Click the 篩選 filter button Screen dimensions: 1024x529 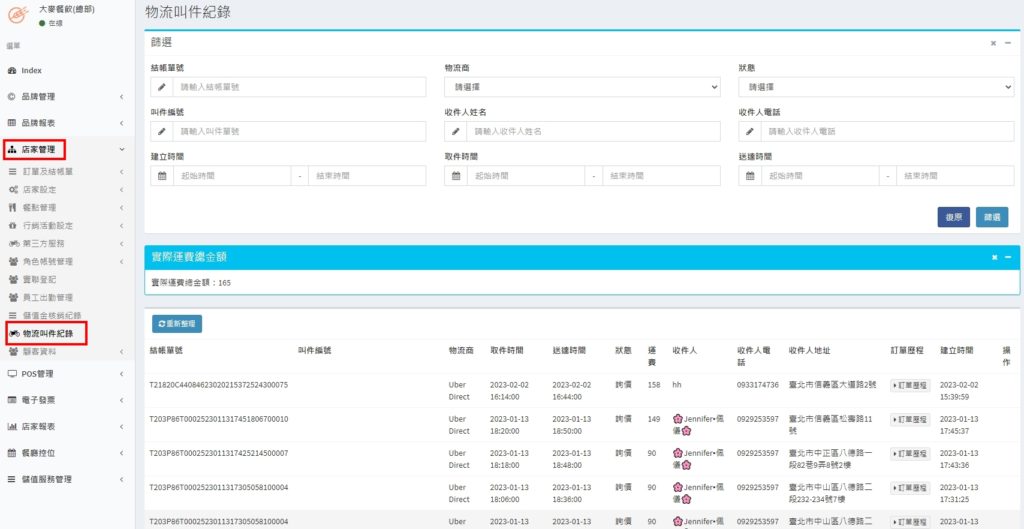coord(992,217)
